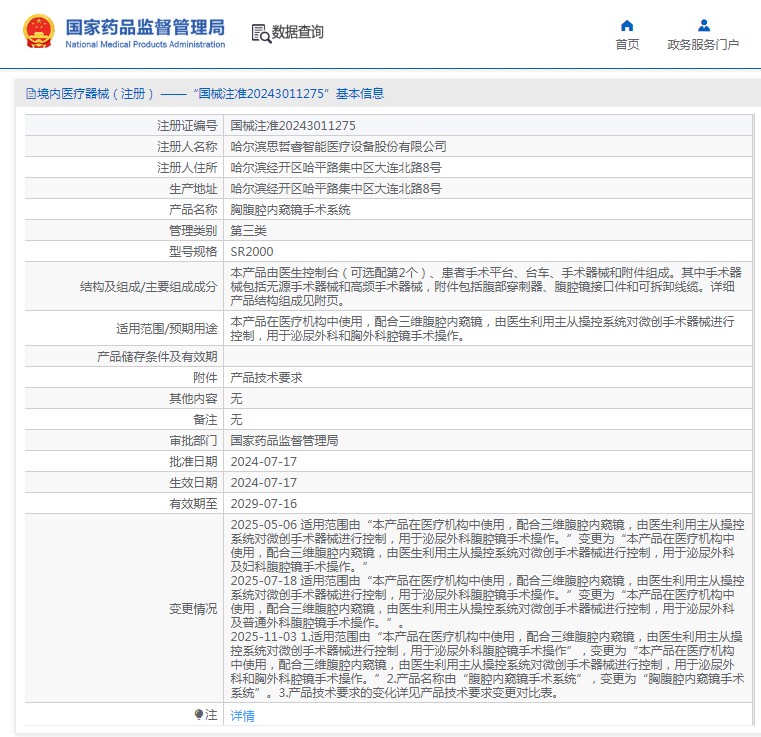Click the 备注 label
The image size is (761, 737).
click(x=205, y=419)
